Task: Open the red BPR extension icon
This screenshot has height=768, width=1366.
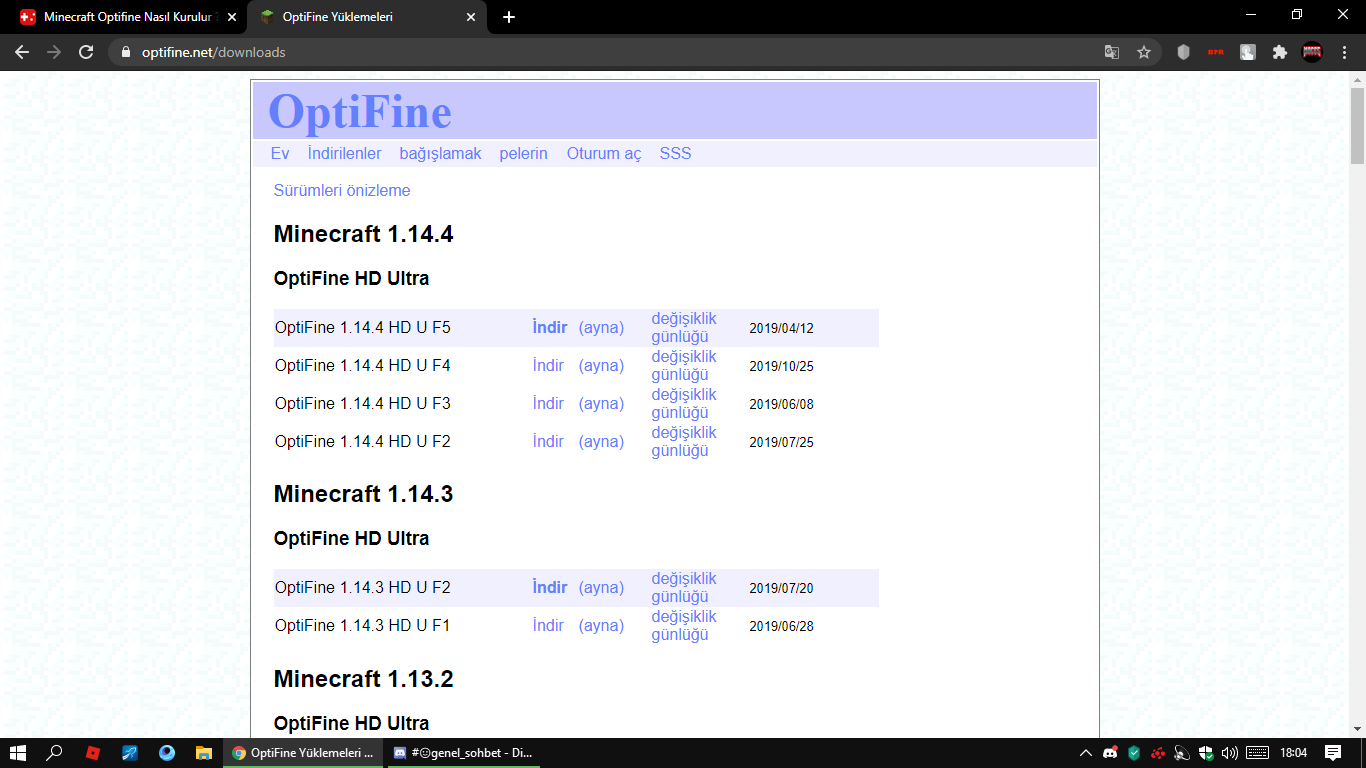Action: coord(1216,52)
